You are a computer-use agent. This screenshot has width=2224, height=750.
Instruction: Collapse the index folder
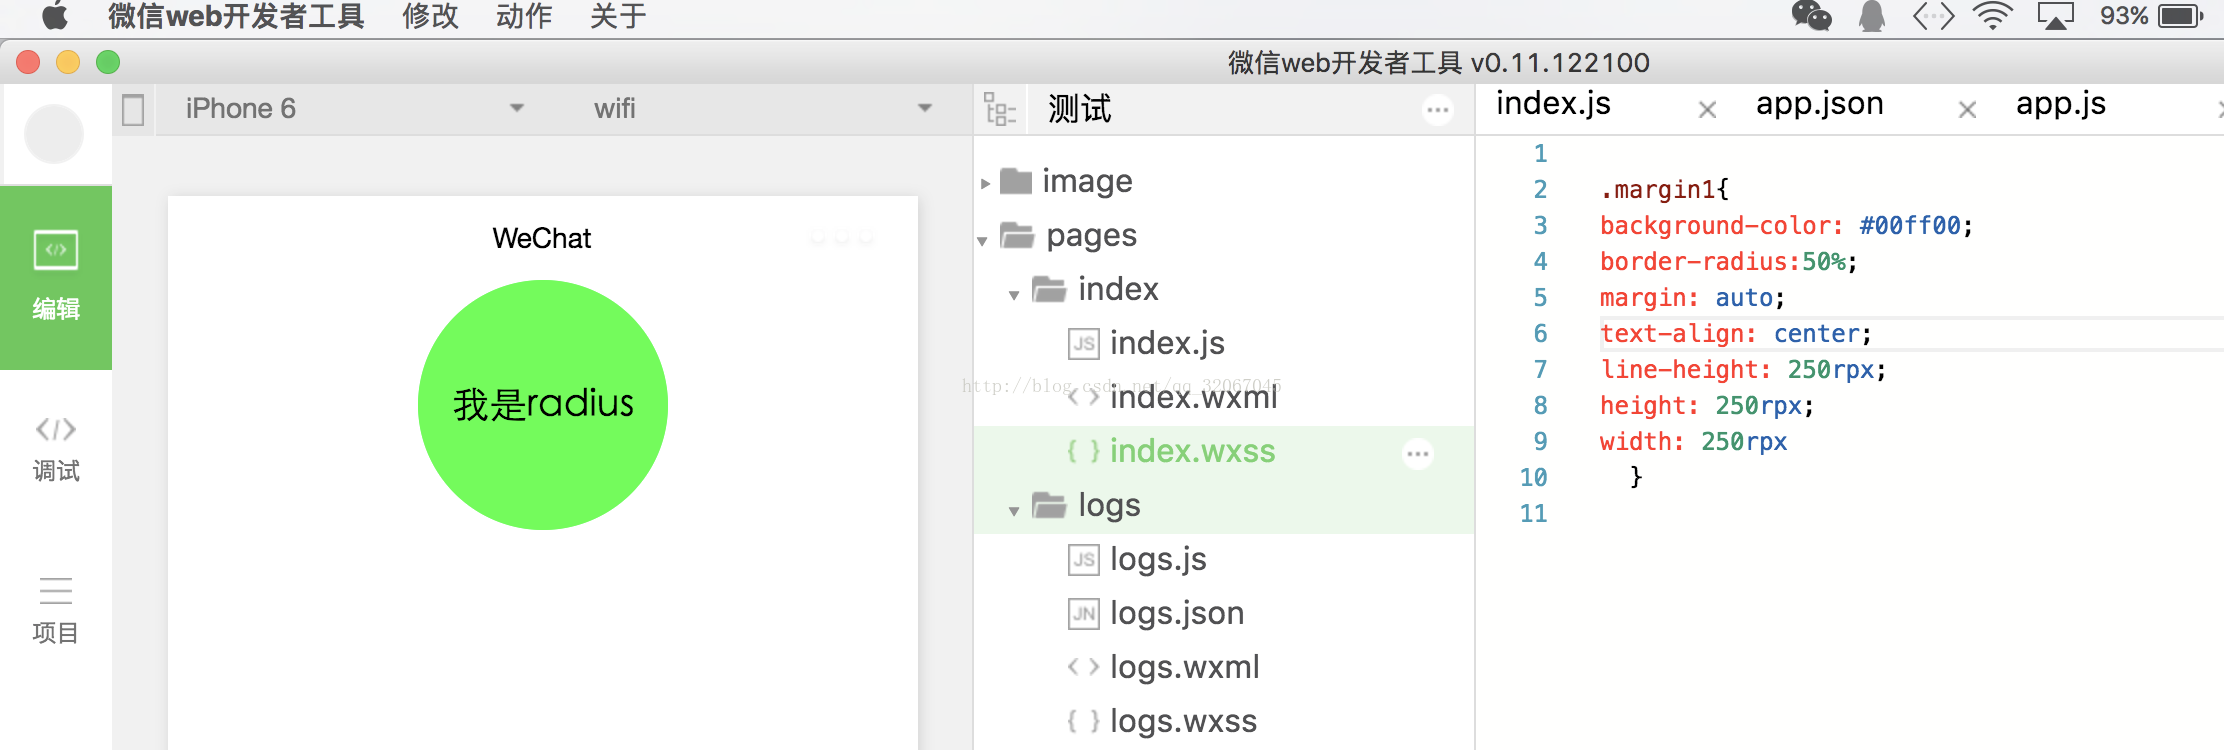click(1014, 294)
